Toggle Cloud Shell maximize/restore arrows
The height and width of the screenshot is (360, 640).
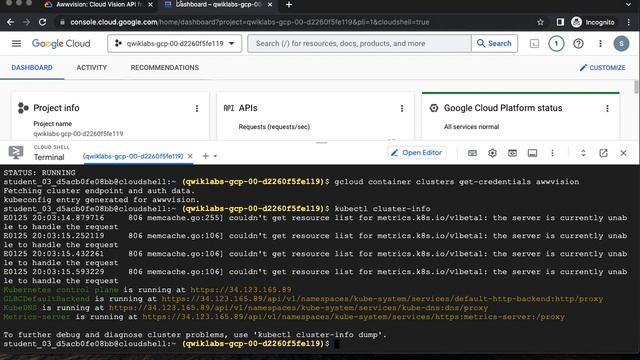pos(583,153)
